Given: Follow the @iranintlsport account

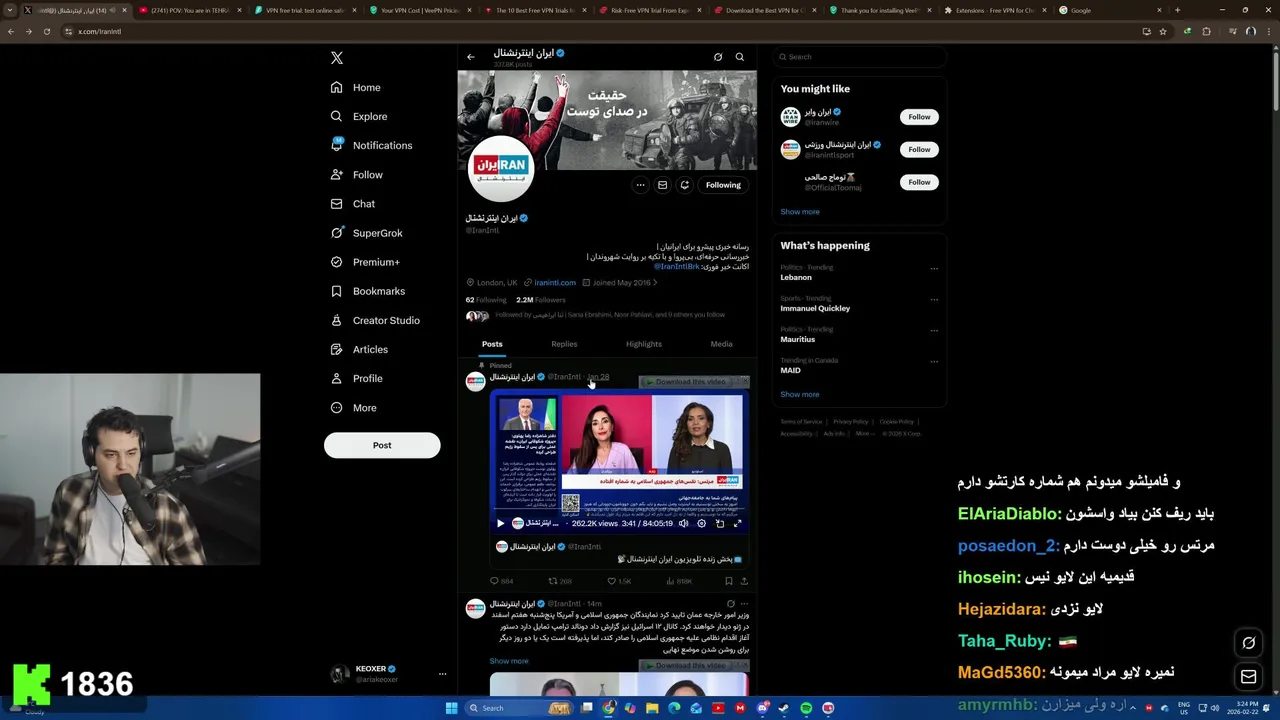Looking at the screenshot, I should click(x=919, y=149).
